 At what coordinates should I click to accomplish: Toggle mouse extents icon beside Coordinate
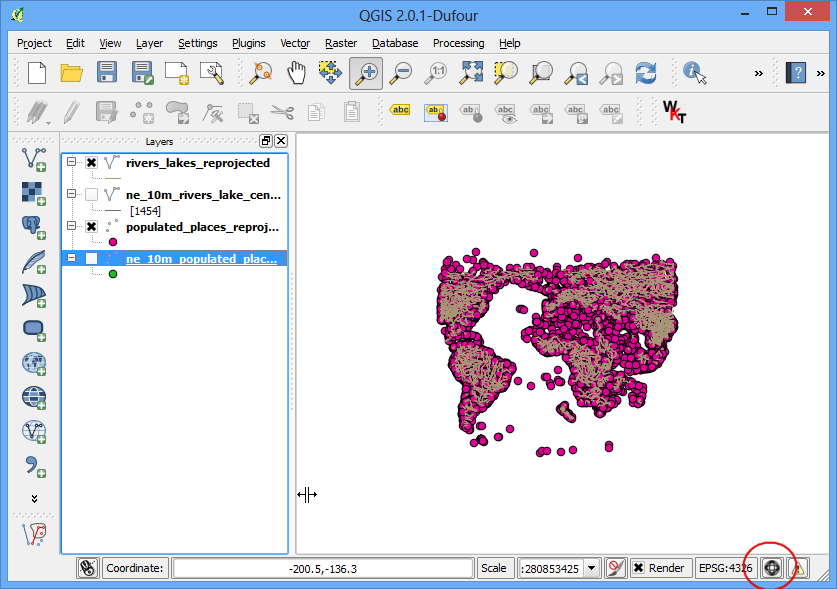[88, 568]
